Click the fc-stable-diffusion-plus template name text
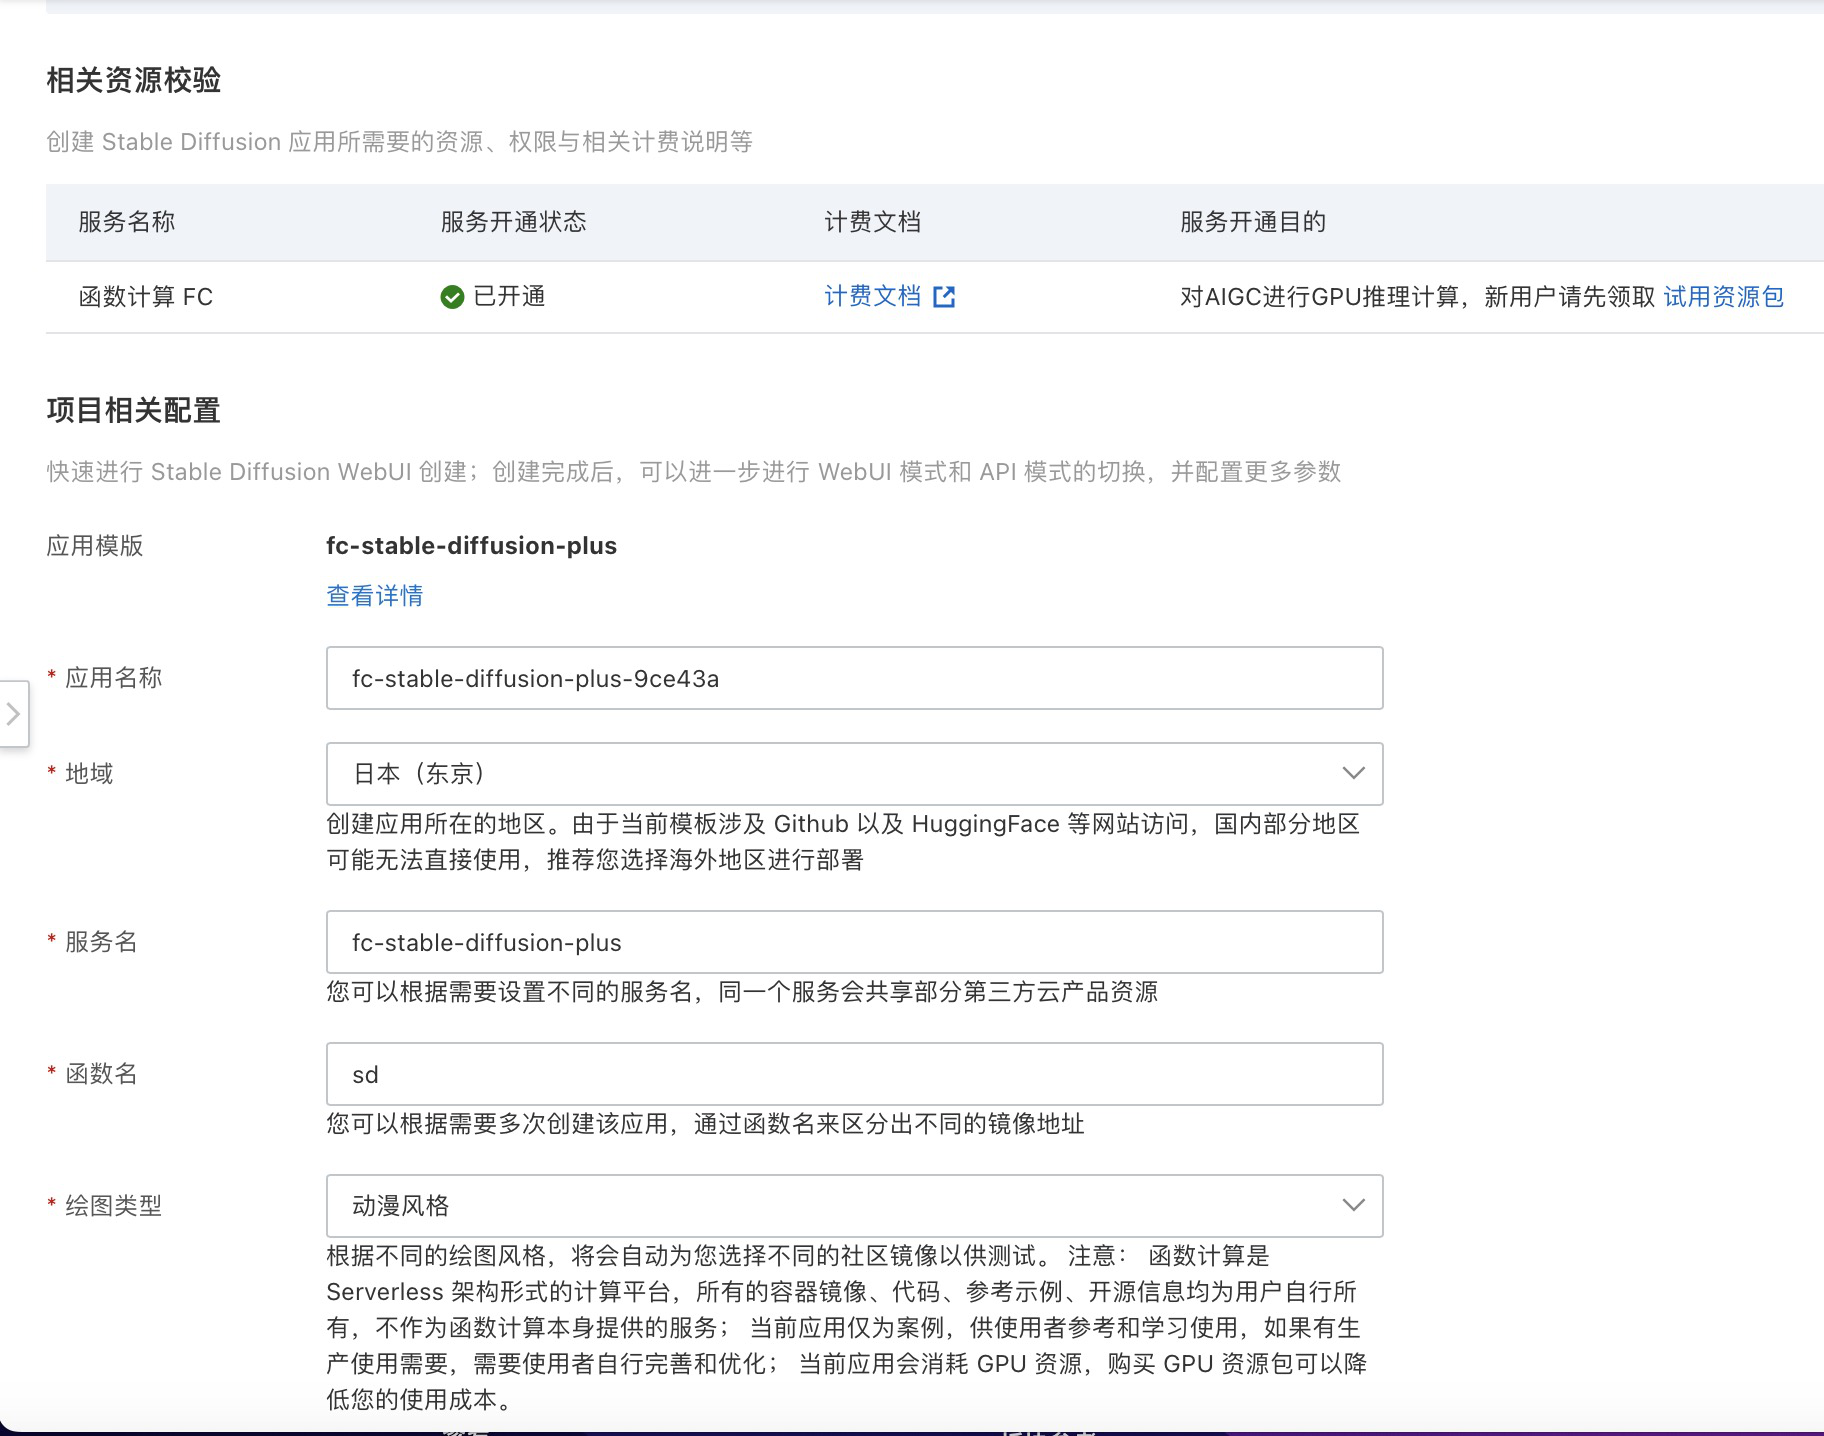 471,546
